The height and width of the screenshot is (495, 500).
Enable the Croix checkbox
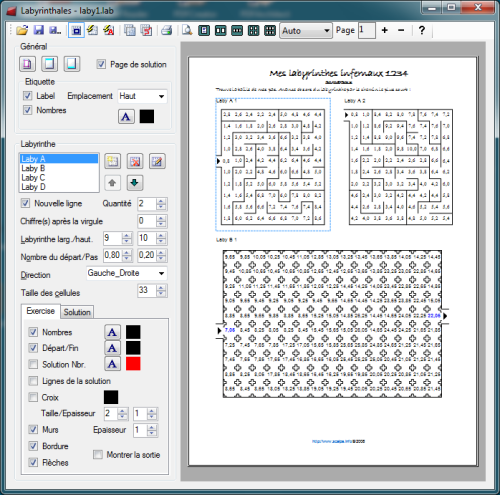click(33, 397)
